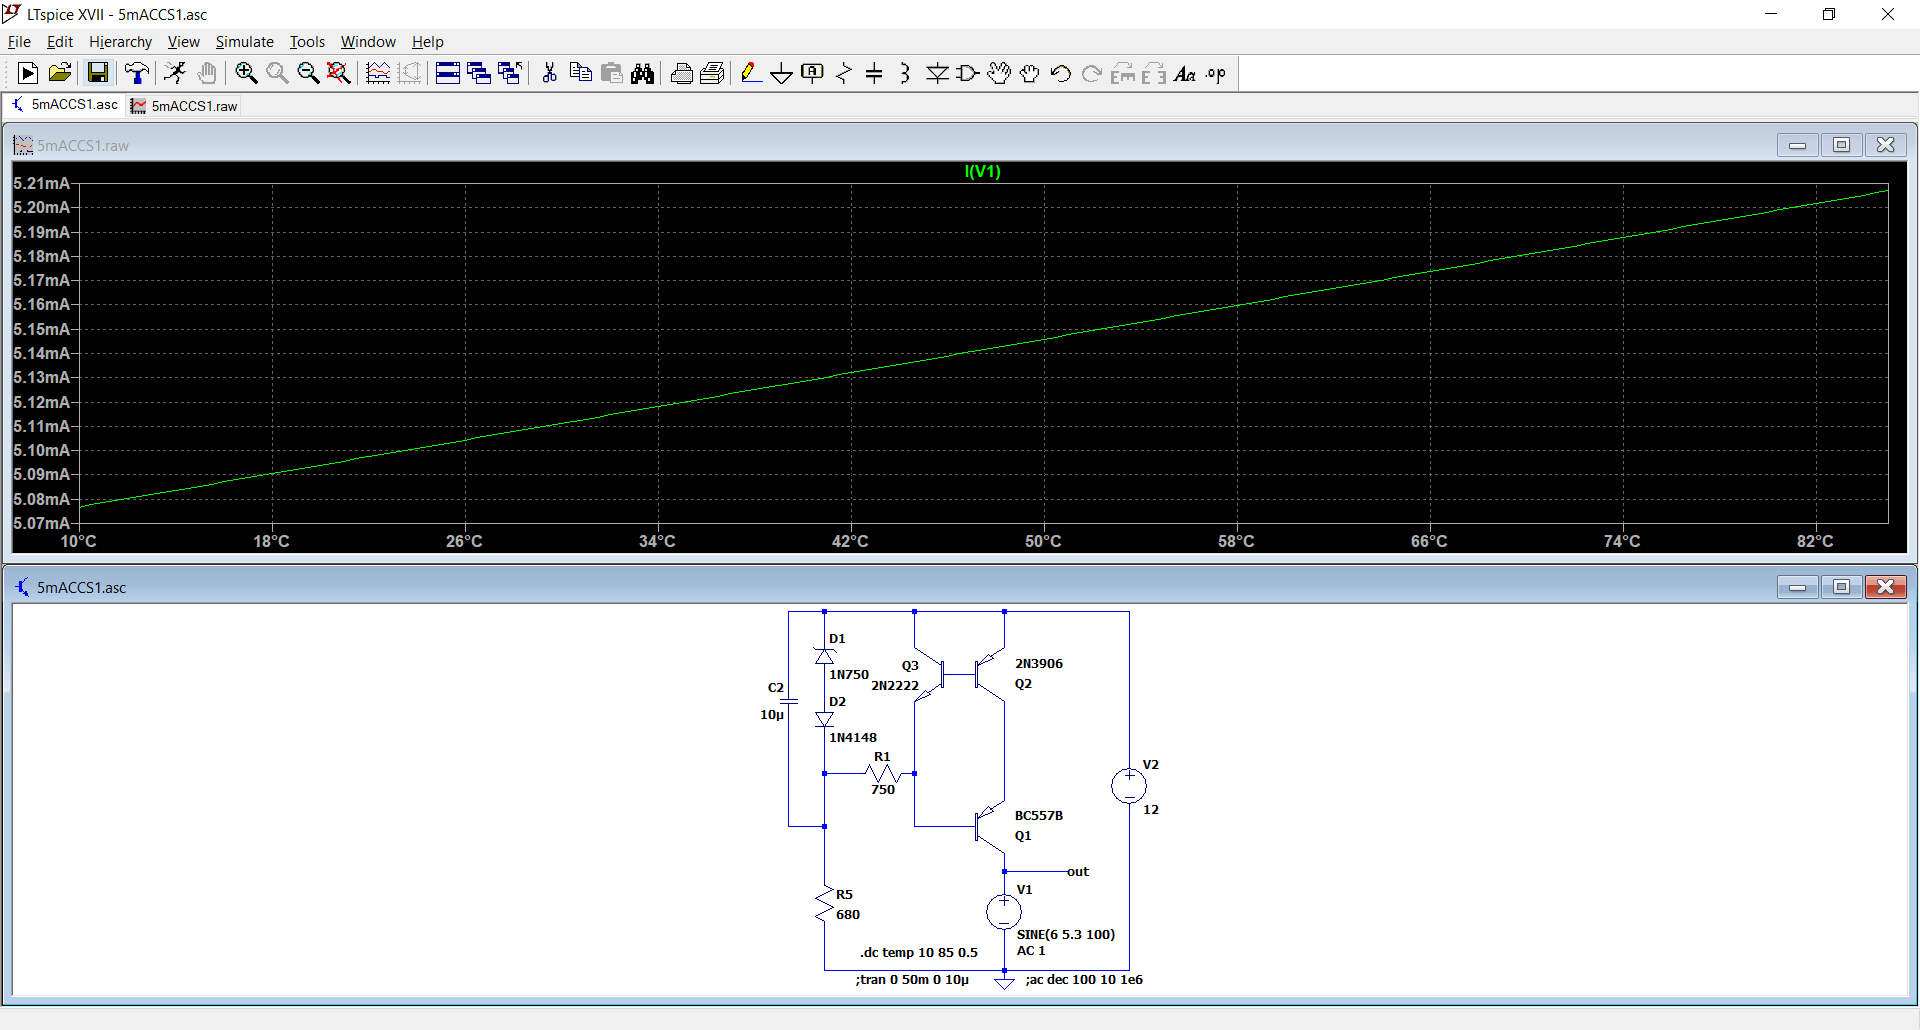Select the Cut scissors tool
Viewport: 1920px width, 1030px height.
click(x=549, y=73)
